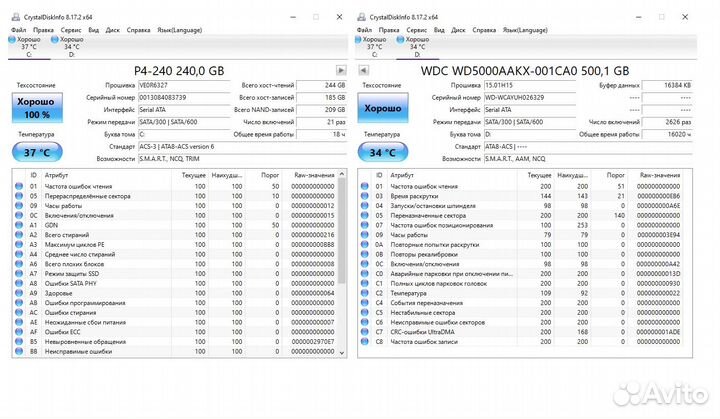The width and height of the screenshot is (720, 419).
Task: Open Справка menu in right window
Action: point(484,30)
